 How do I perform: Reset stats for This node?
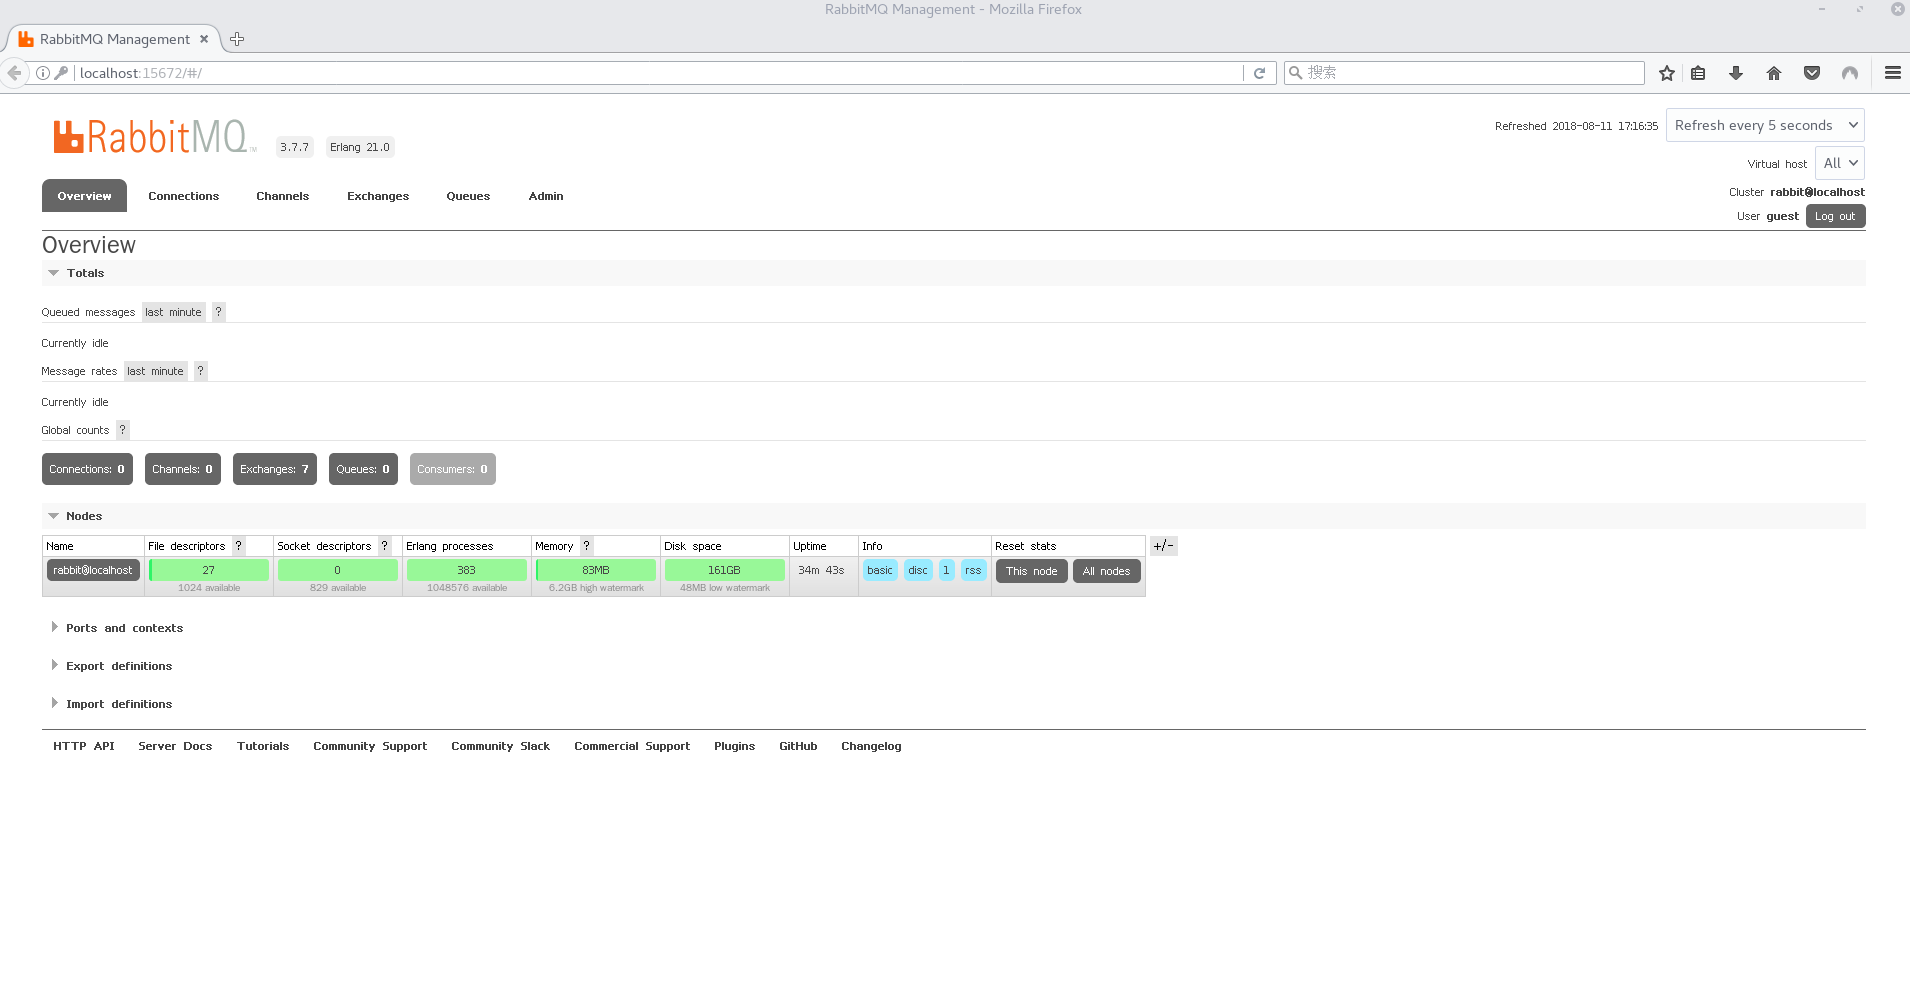coord(1031,571)
